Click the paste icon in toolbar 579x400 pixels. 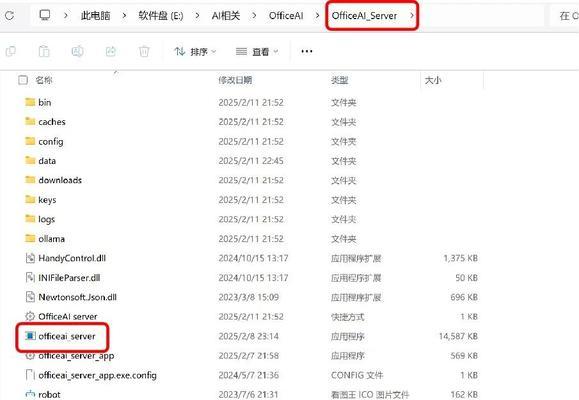[44, 51]
